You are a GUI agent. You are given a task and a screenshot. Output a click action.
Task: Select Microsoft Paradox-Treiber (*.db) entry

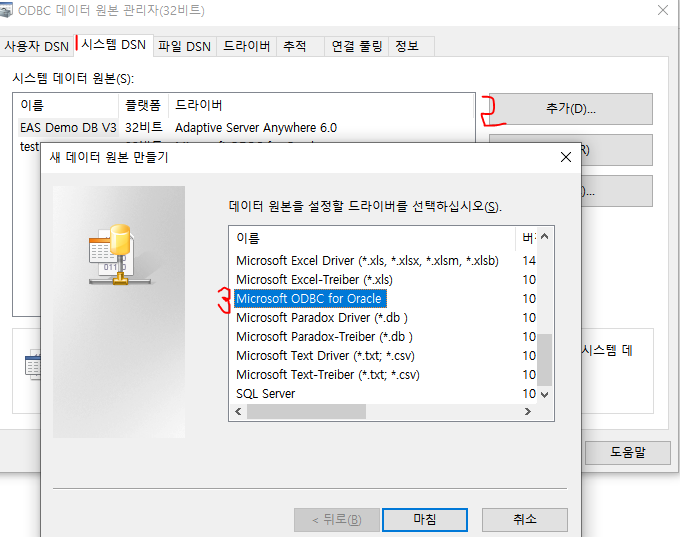324,337
